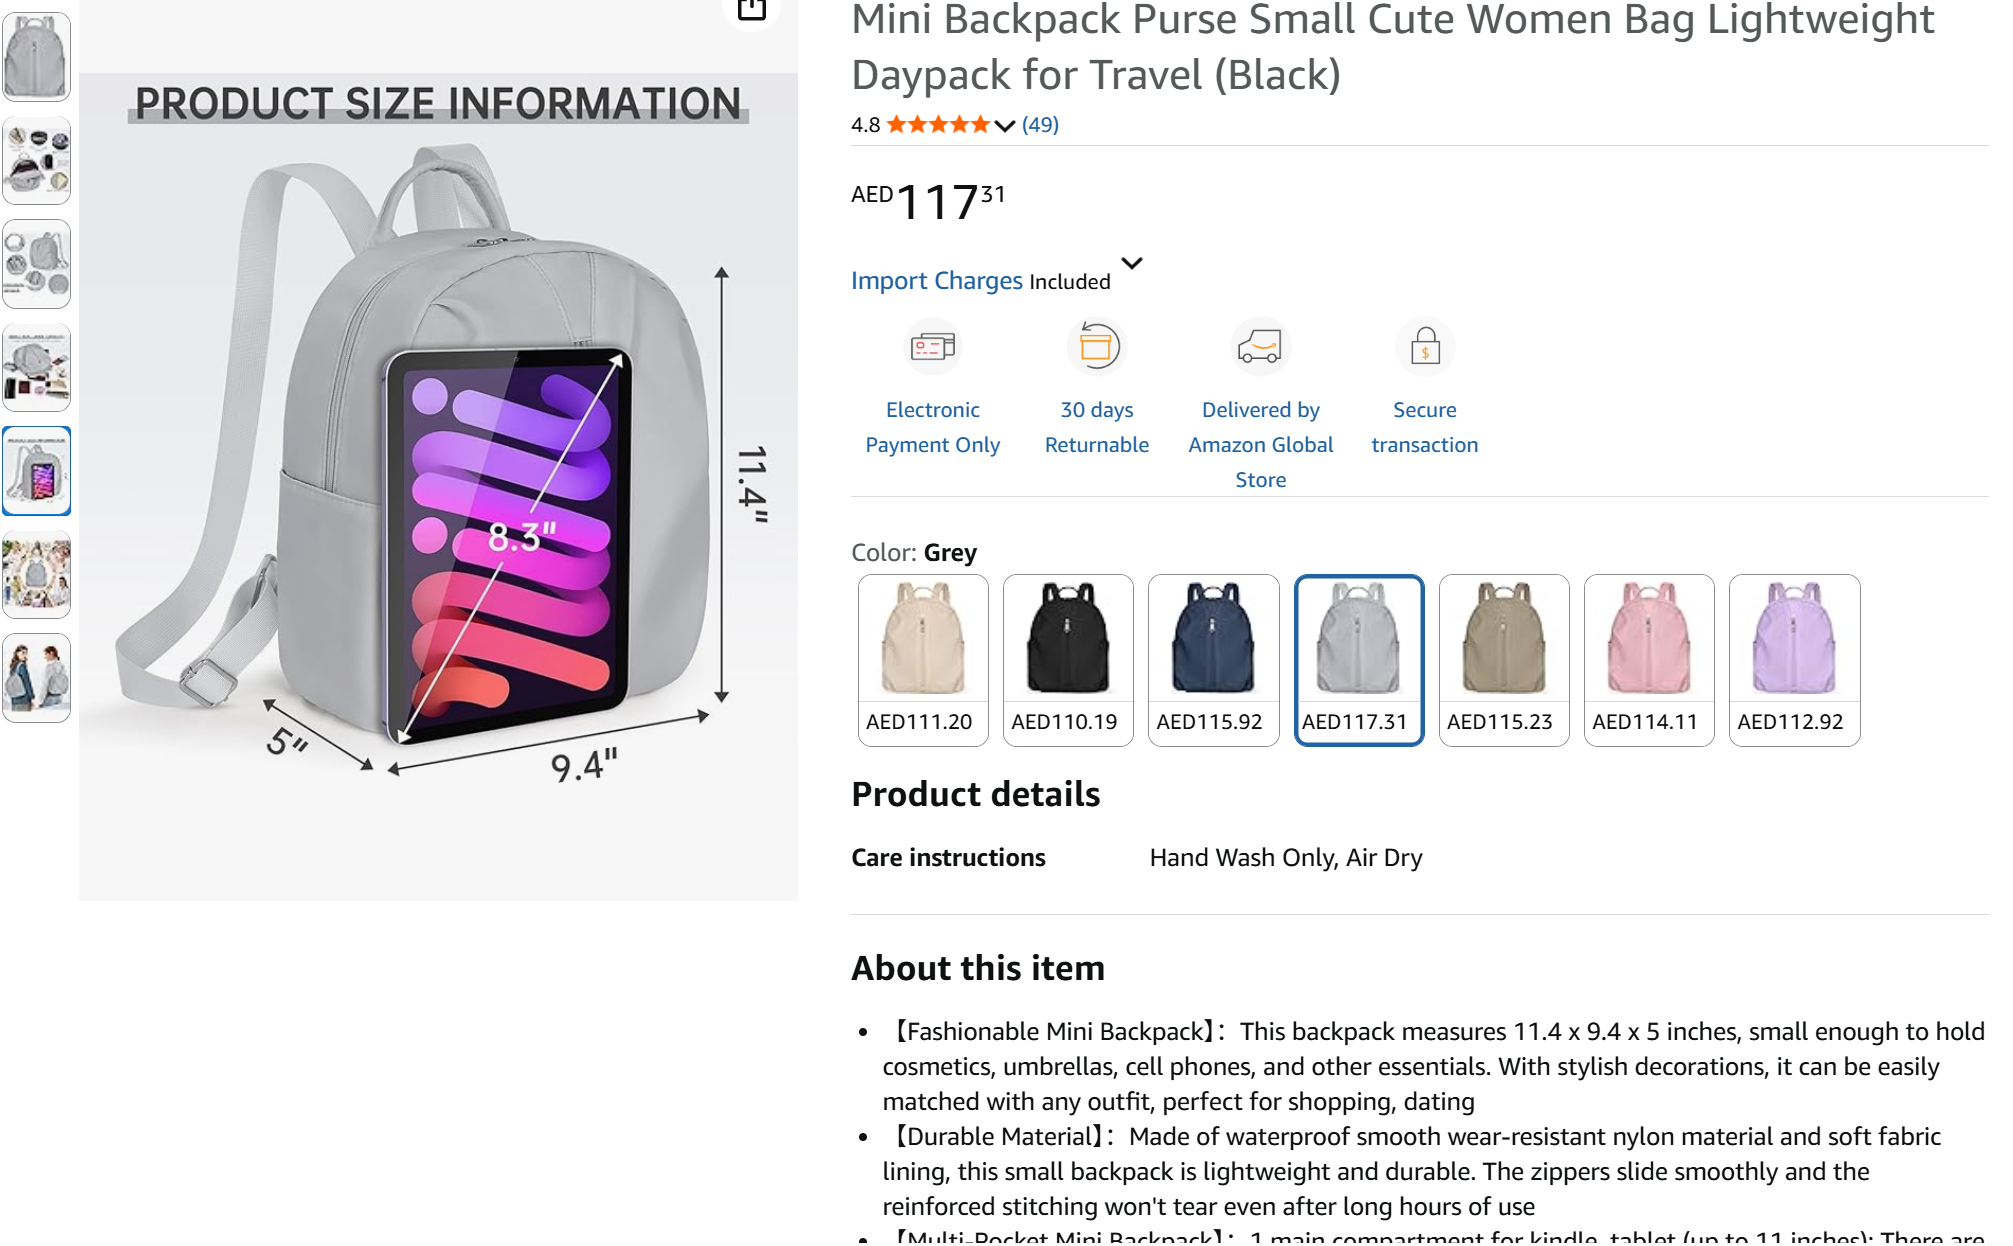The width and height of the screenshot is (2013, 1246).
Task: View the two women models thumbnail
Action: [x=37, y=678]
